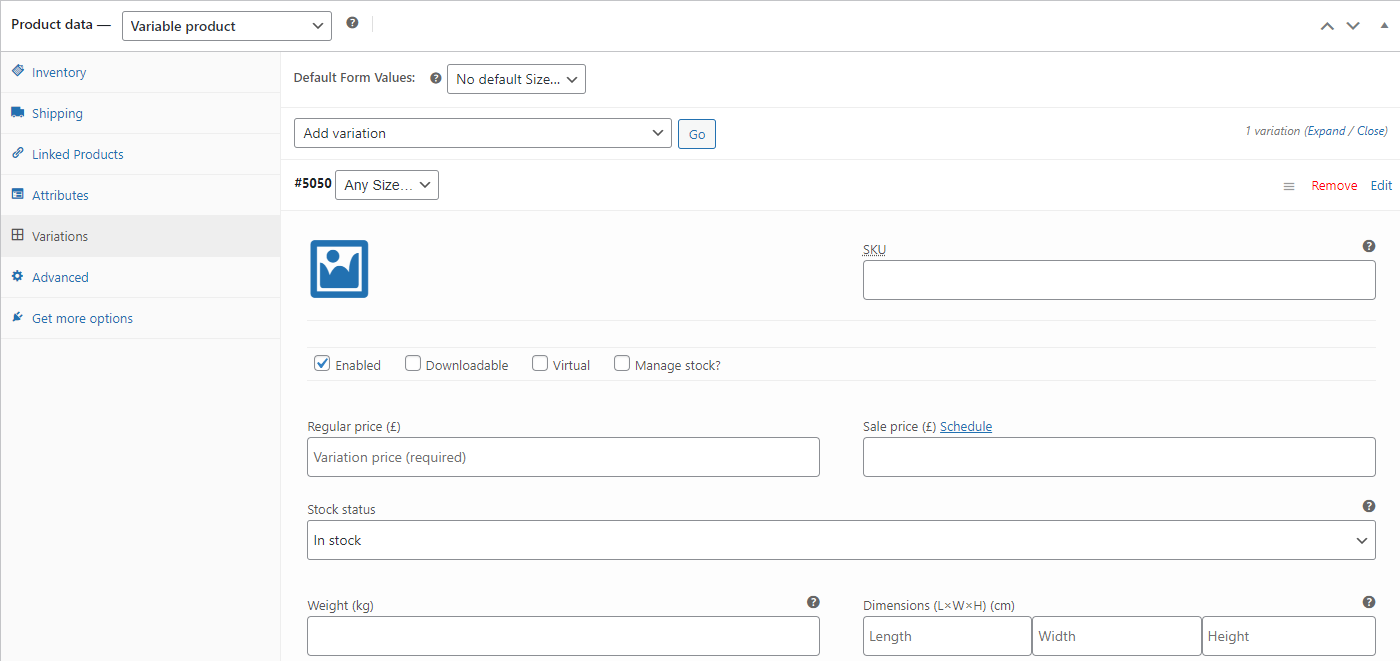Screen dimensions: 1400x661
Task: Open the Attributes tab
Action: (x=60, y=196)
